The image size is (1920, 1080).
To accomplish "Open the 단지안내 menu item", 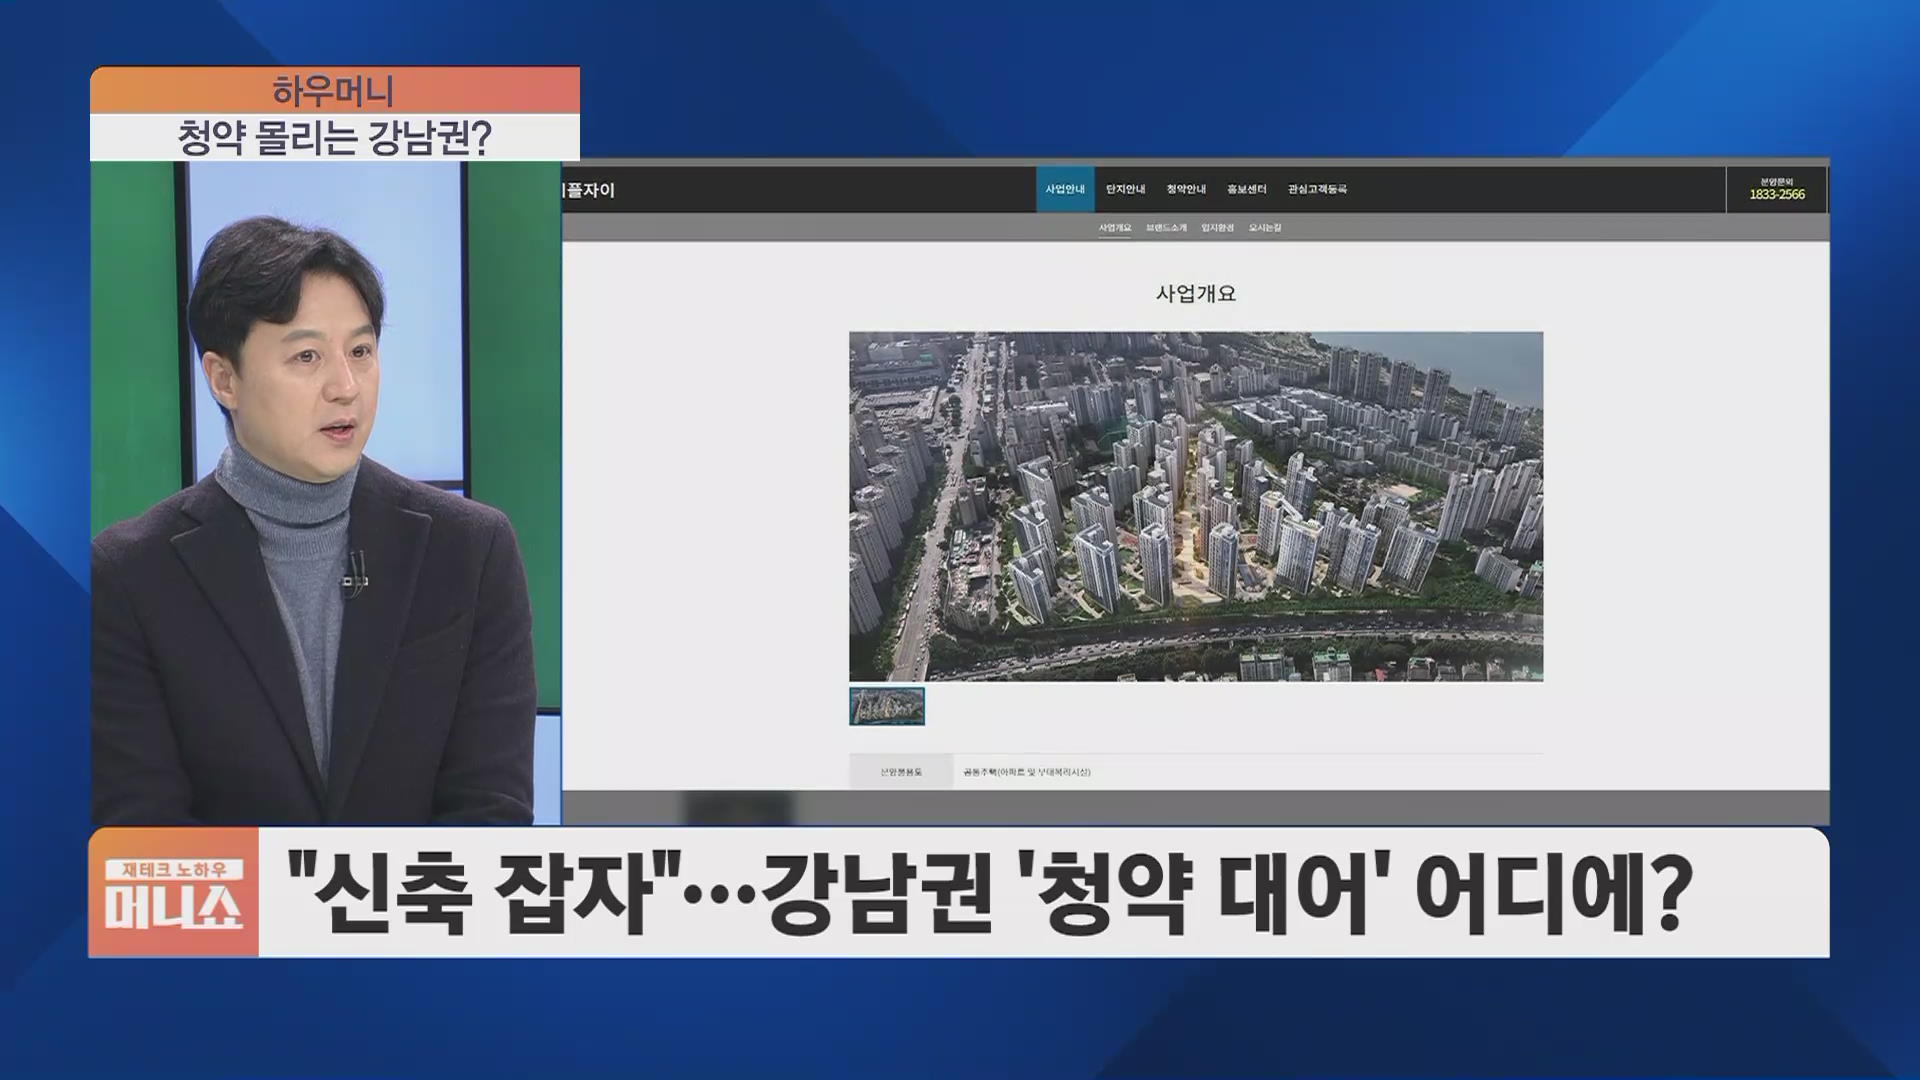I will (x=1125, y=189).
